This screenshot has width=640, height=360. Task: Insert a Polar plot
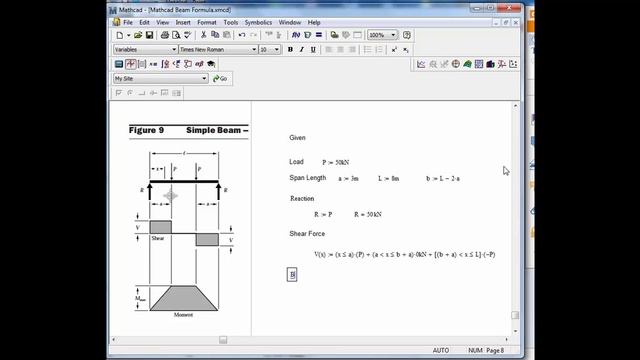tap(456, 64)
